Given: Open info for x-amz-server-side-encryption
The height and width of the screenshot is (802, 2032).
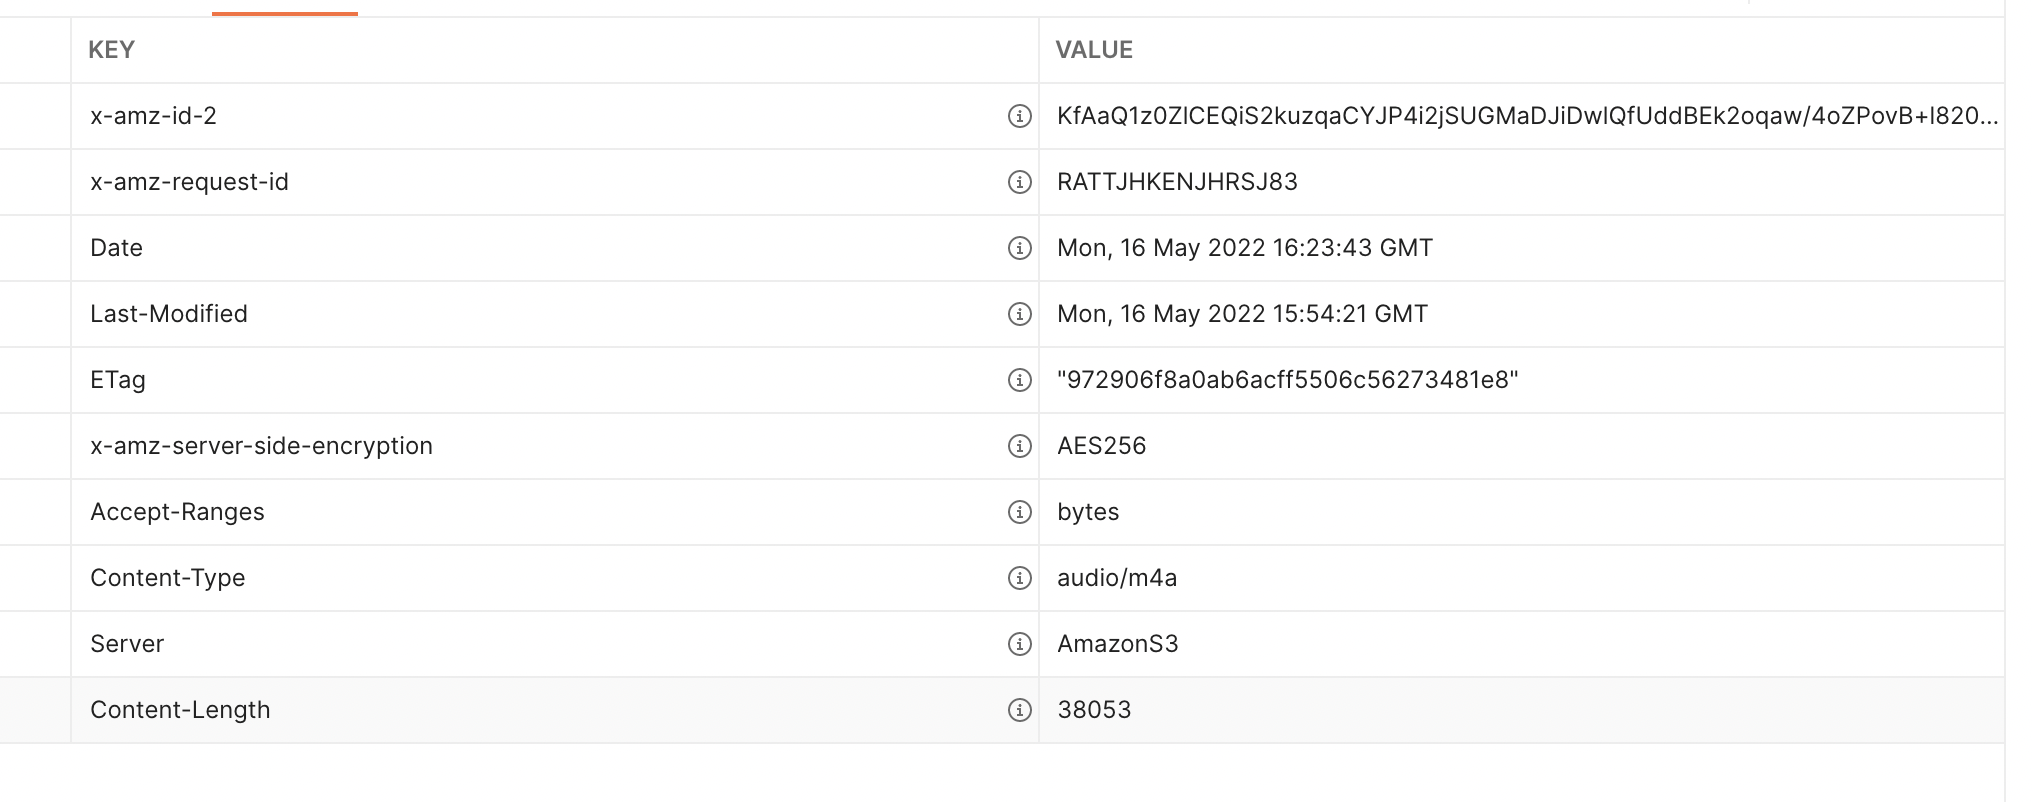Looking at the screenshot, I should click(x=1018, y=445).
